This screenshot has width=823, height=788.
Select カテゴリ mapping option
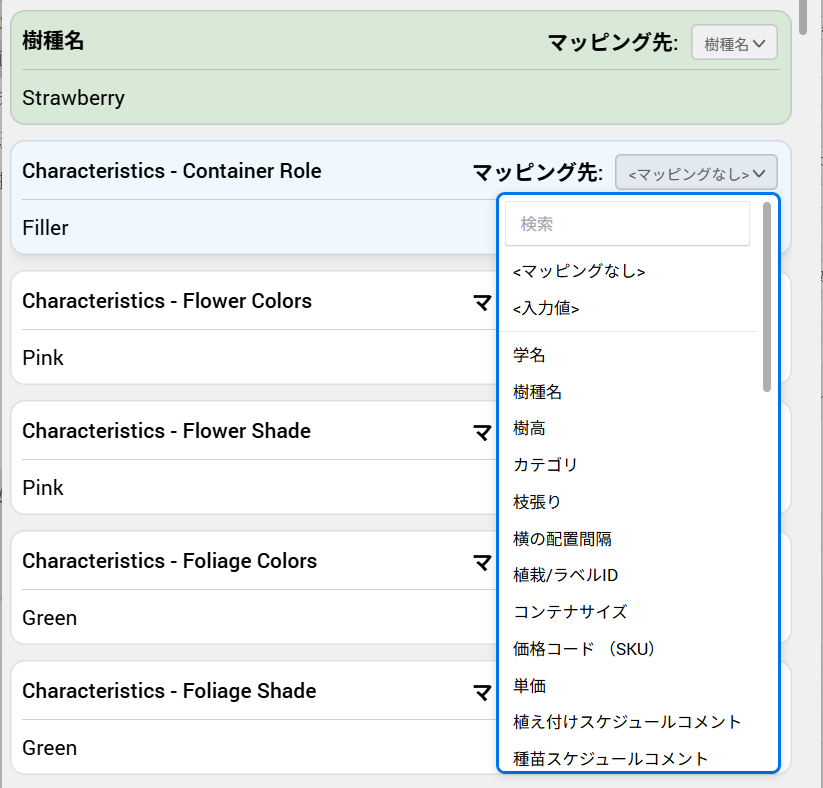tap(546, 465)
